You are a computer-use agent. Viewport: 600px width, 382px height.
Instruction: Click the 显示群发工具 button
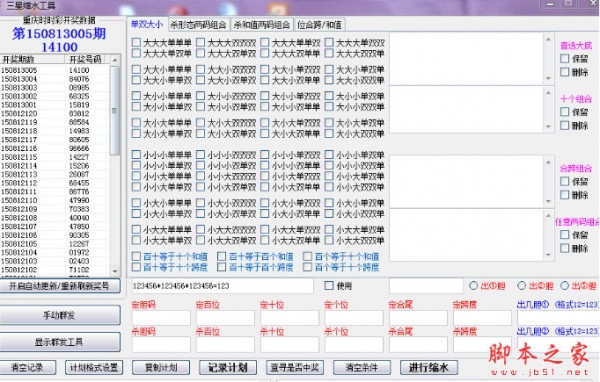59,342
